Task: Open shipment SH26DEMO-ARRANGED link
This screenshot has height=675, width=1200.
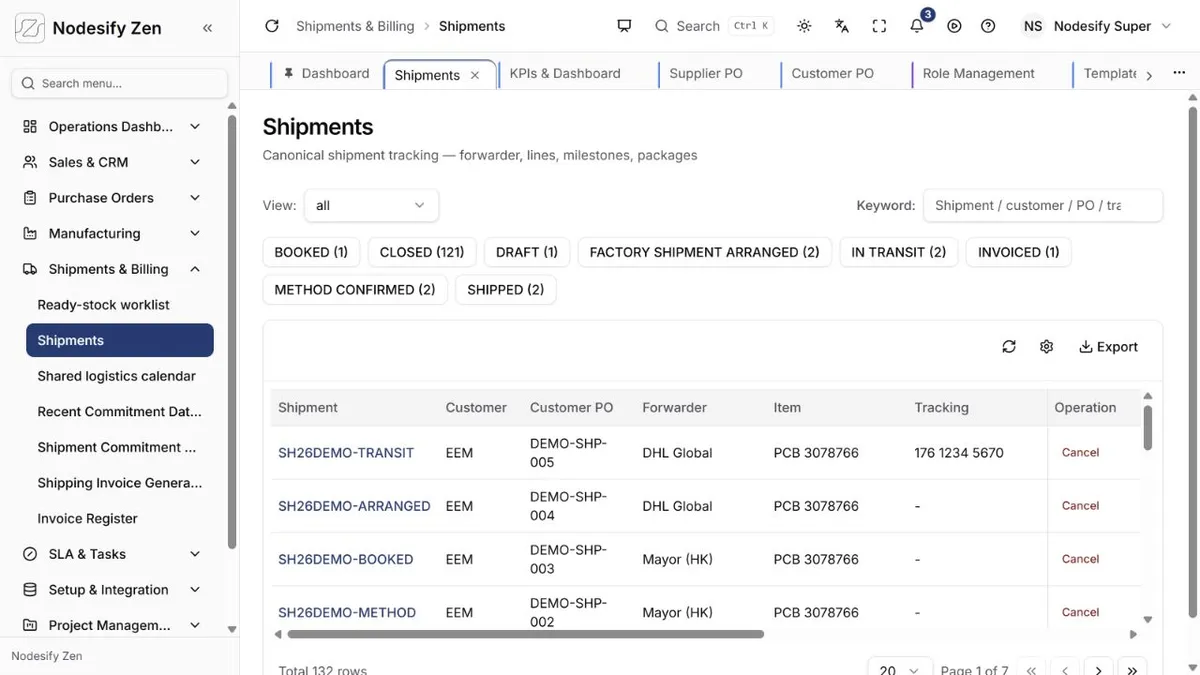Action: 354,506
